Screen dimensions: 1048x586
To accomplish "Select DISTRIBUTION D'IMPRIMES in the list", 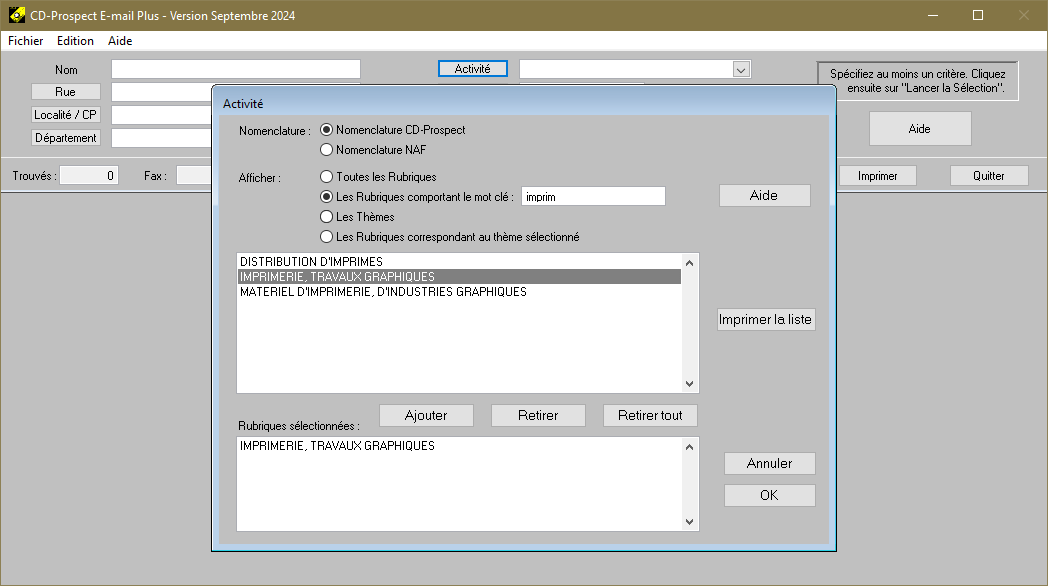I will 311,262.
